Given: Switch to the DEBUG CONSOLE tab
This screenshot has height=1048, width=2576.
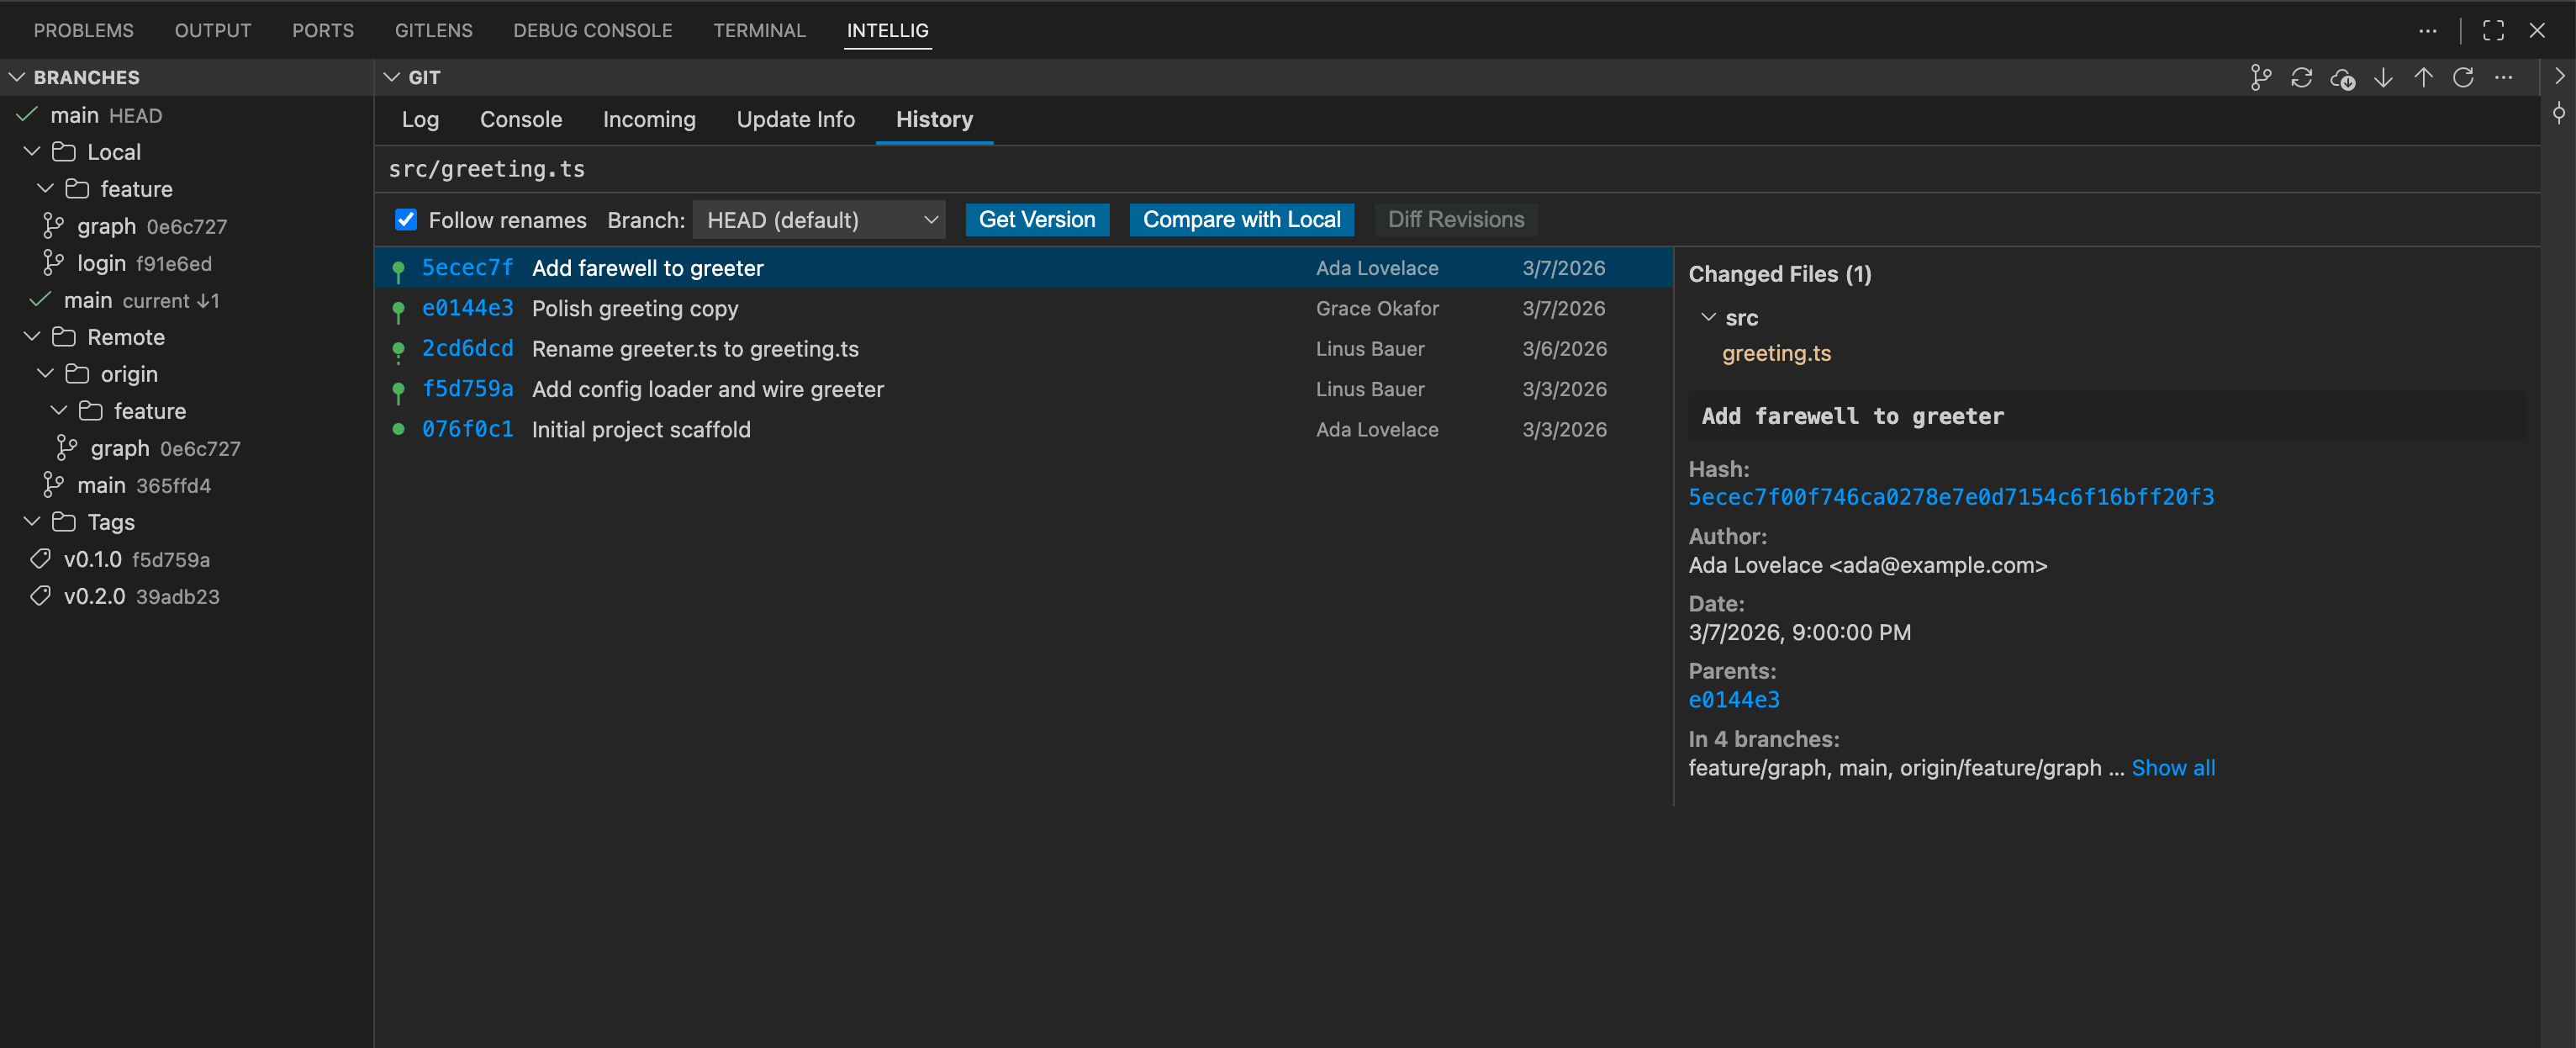Looking at the screenshot, I should pos(593,31).
